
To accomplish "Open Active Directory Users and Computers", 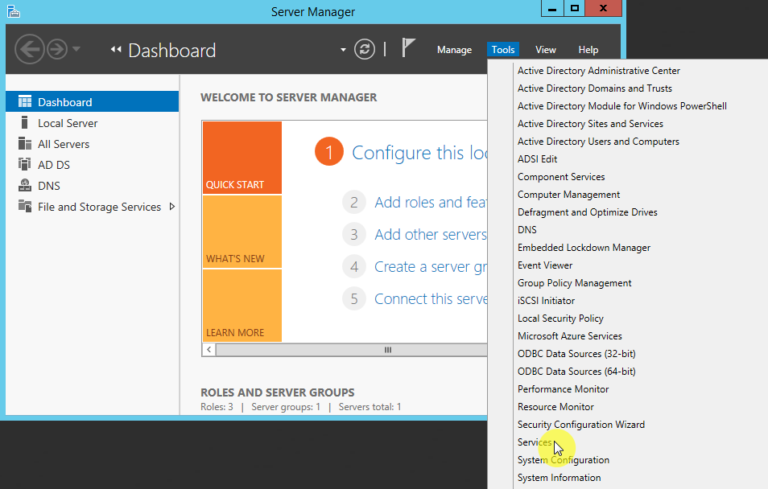I will (x=598, y=141).
